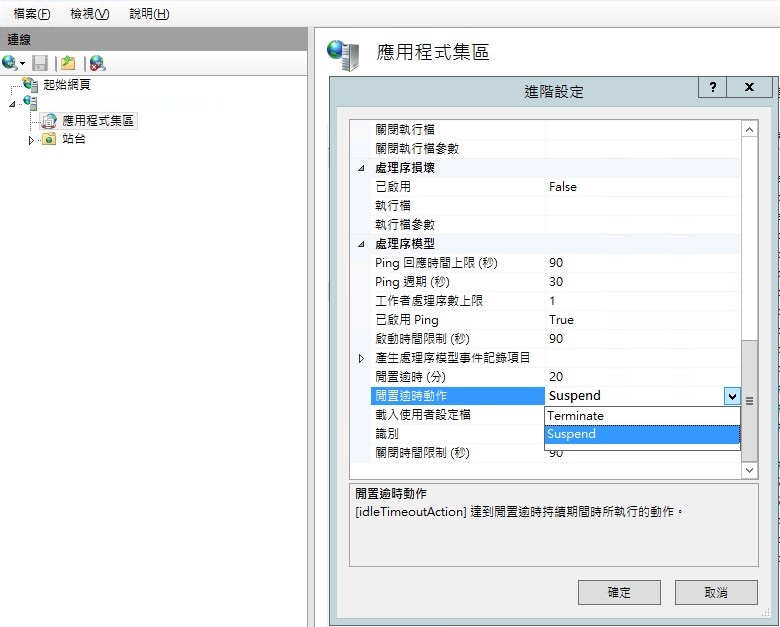780x627 pixels.
Task: Click the property grid scroll down arrow
Action: [749, 470]
